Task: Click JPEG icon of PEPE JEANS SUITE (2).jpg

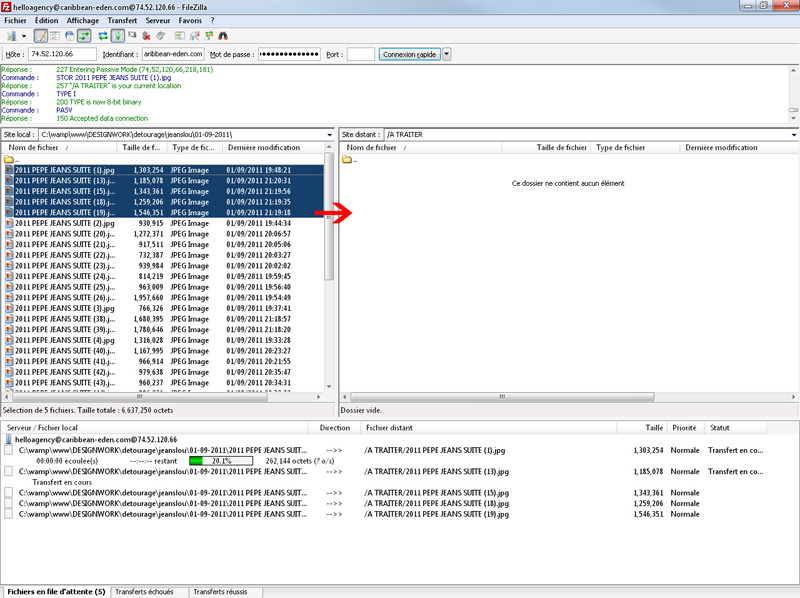Action: tap(9, 223)
